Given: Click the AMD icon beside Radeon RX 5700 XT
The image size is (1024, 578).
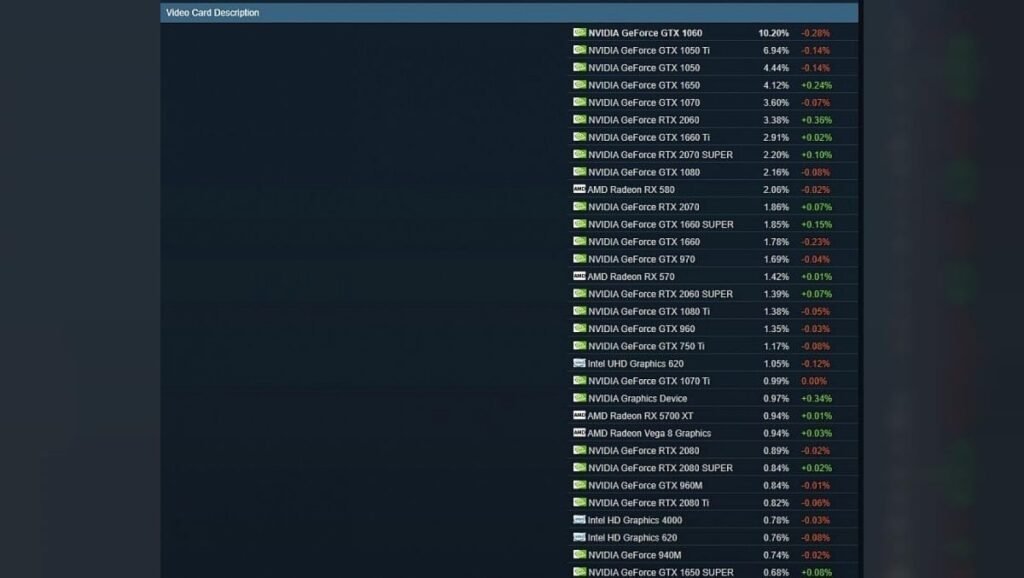Looking at the screenshot, I should tap(579, 415).
